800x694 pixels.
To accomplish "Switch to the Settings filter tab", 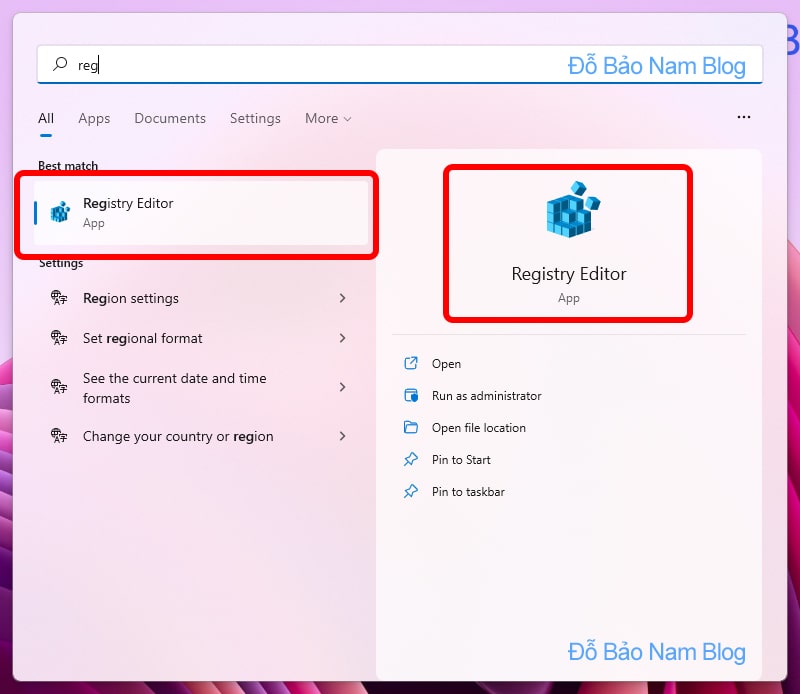I will coord(255,118).
